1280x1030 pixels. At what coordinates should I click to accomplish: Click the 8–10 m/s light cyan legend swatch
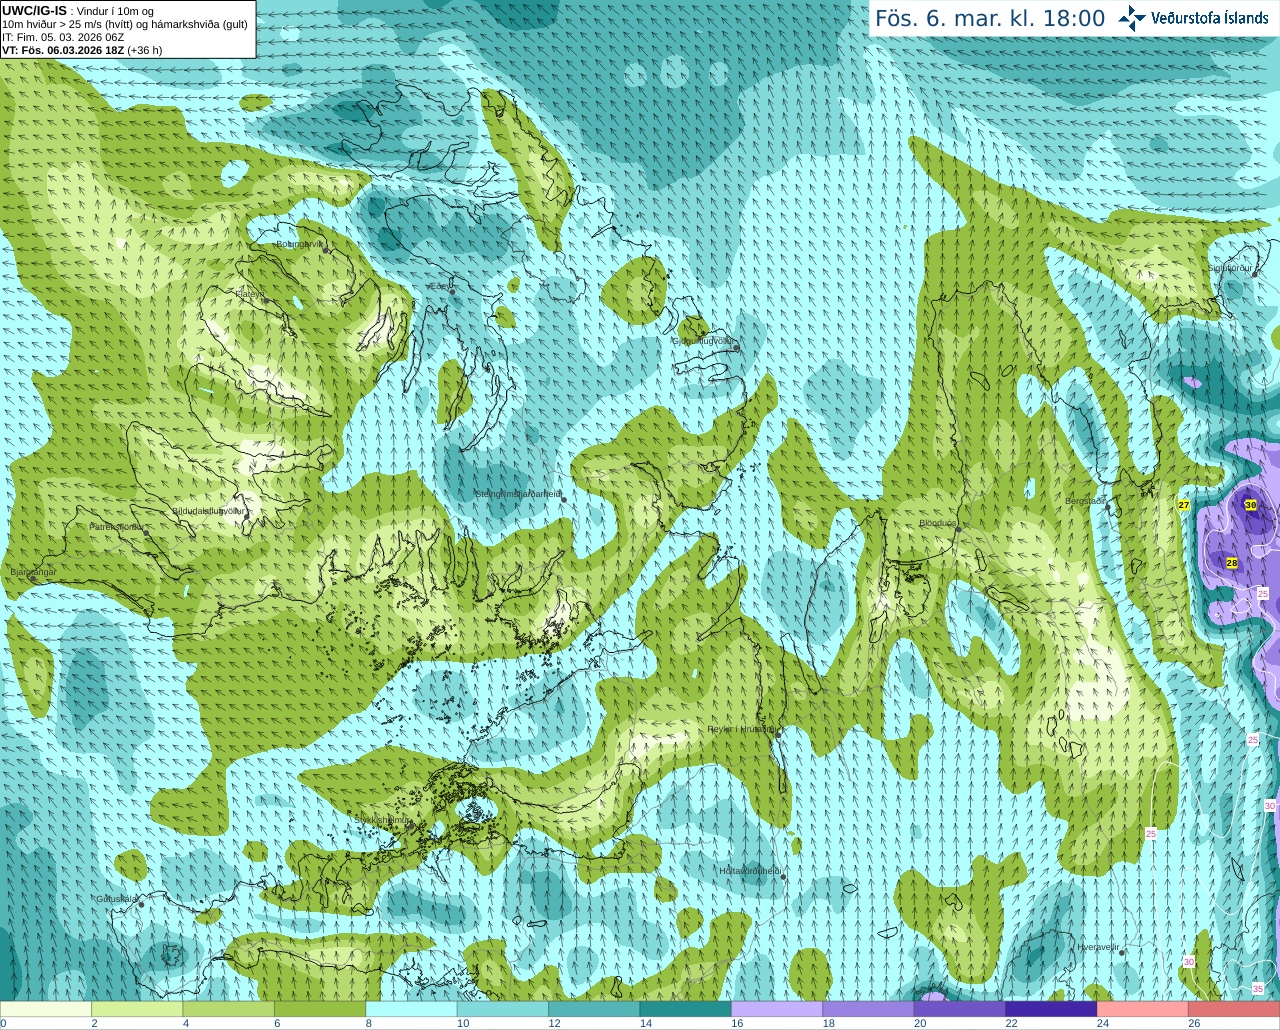(412, 1009)
